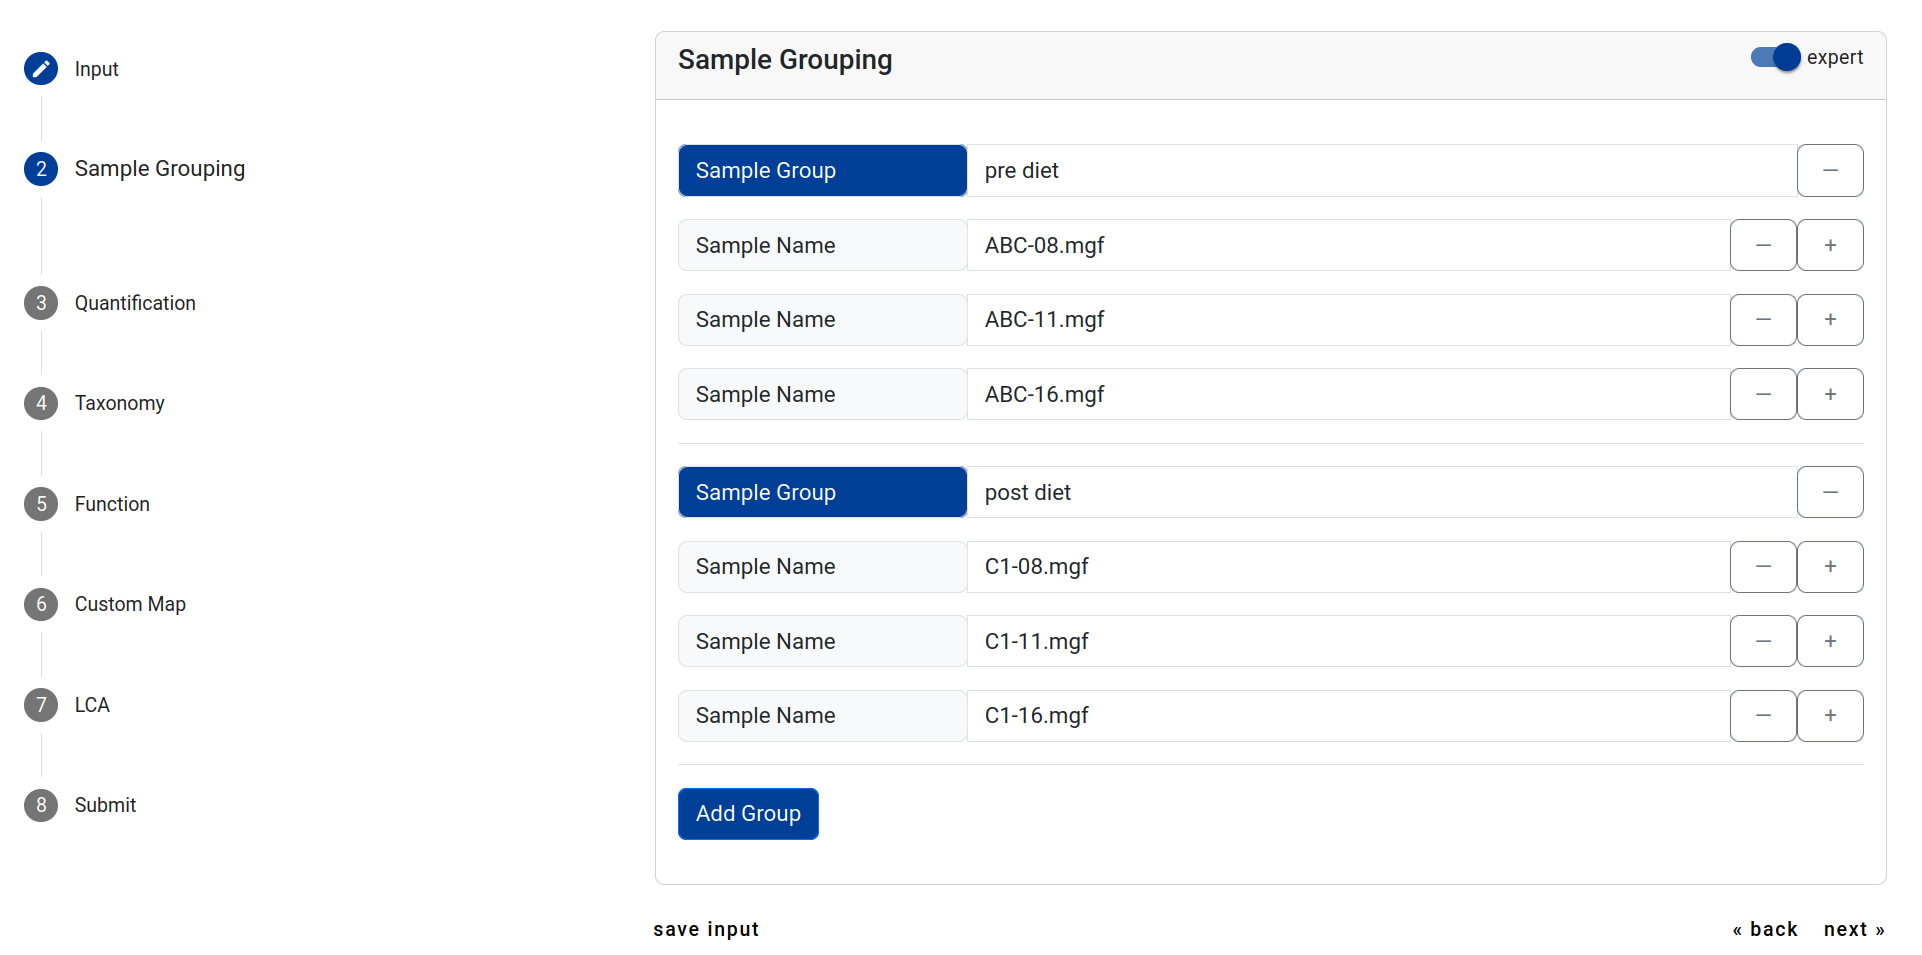Viewport: 1922px width, 955px height.
Task: Click the pencil icon for Input step
Action: tap(41, 69)
